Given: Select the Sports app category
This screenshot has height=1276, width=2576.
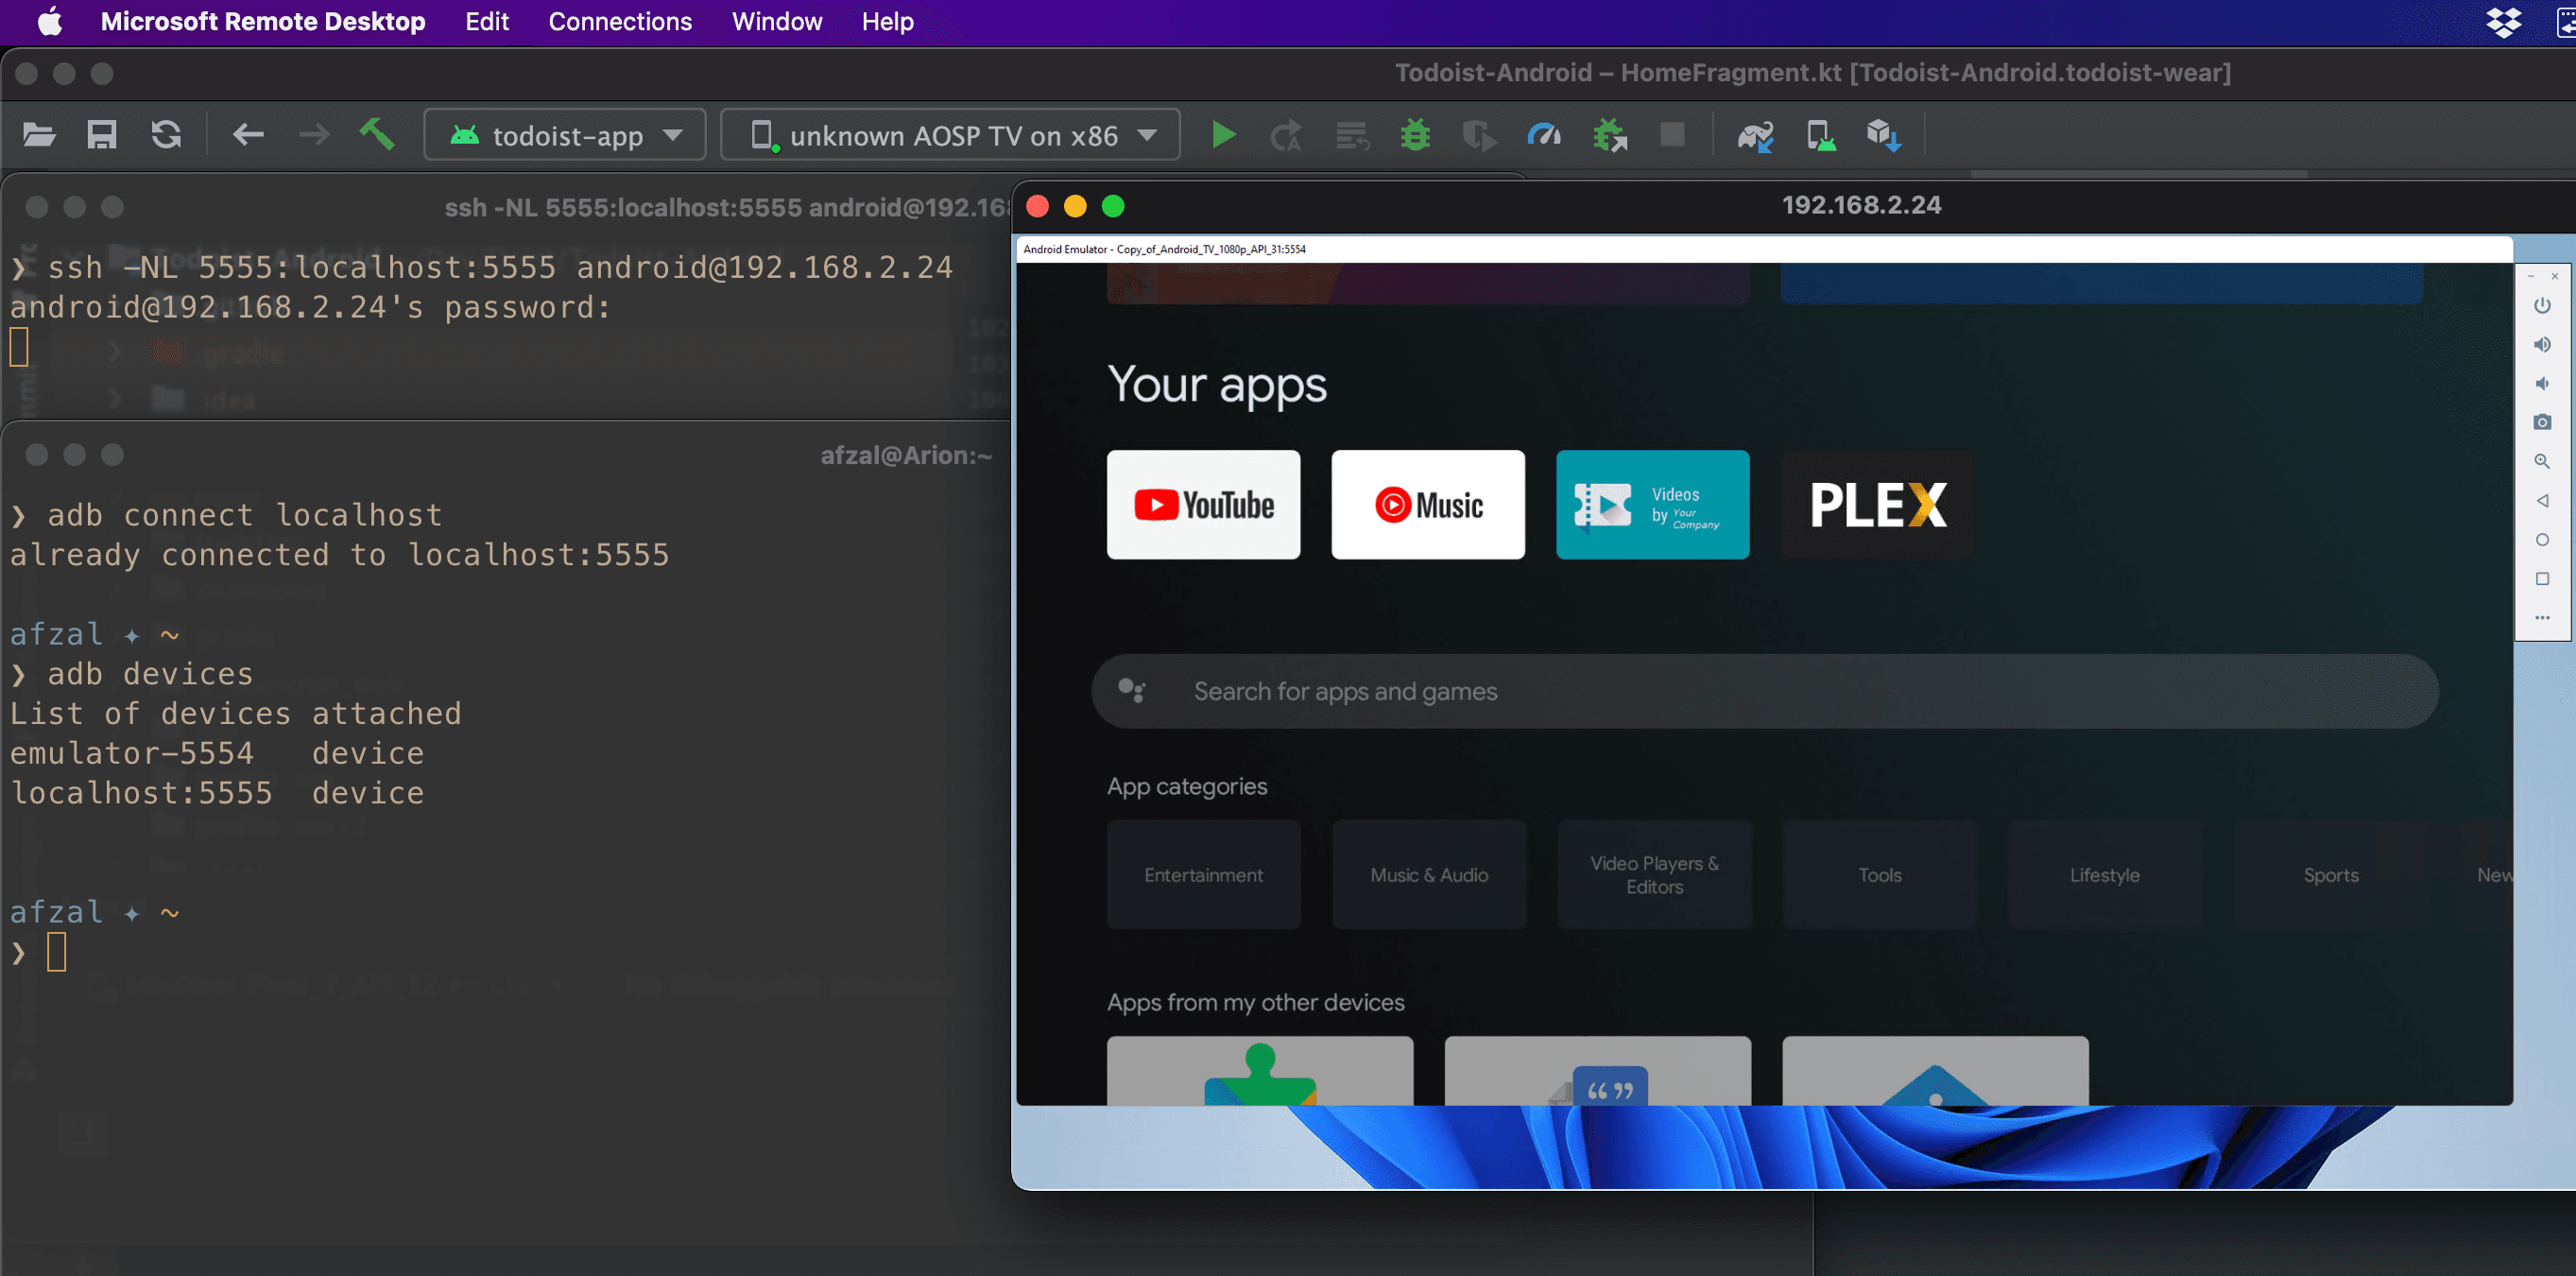Looking at the screenshot, I should click(2330, 874).
